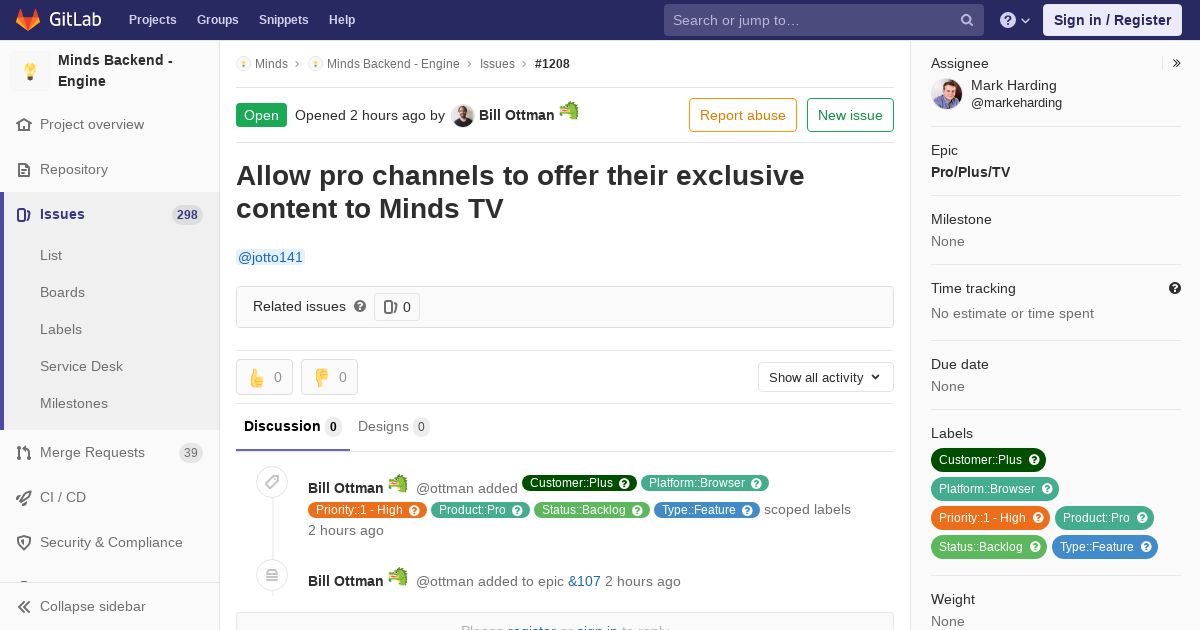Screen dimensions: 1200x630
Task: Open Repository in sidebar
Action: (74, 169)
